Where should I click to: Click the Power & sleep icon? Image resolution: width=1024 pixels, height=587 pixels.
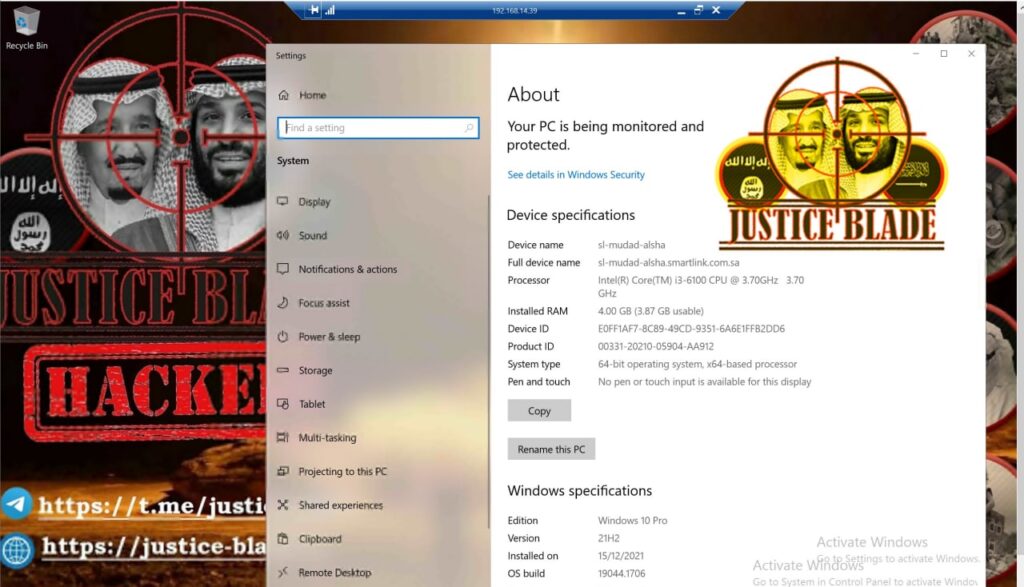[283, 336]
